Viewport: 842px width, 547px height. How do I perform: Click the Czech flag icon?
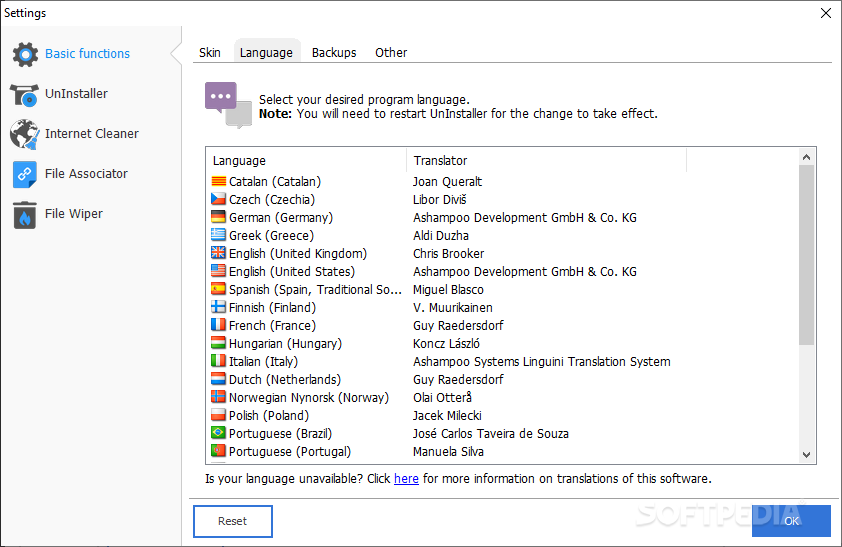coord(218,199)
